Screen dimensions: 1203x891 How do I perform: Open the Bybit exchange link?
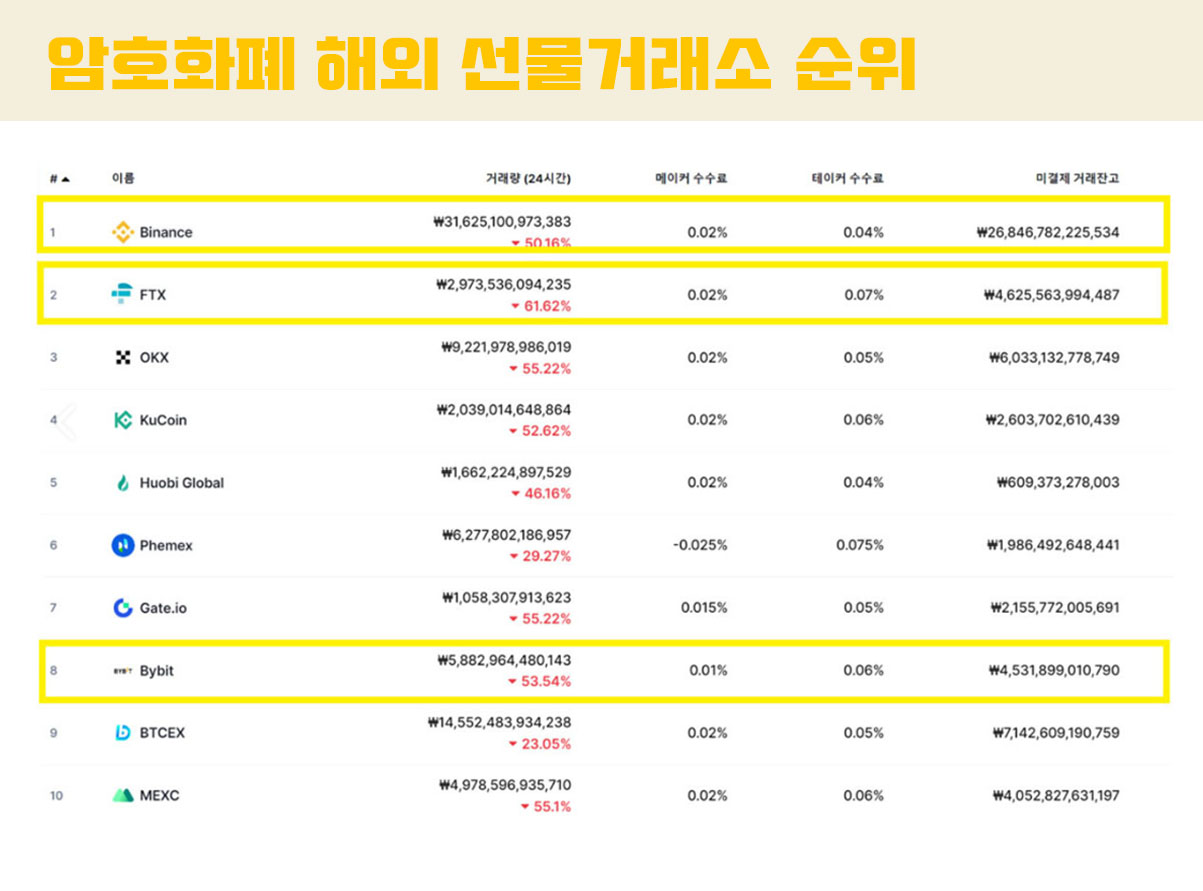pos(157,671)
